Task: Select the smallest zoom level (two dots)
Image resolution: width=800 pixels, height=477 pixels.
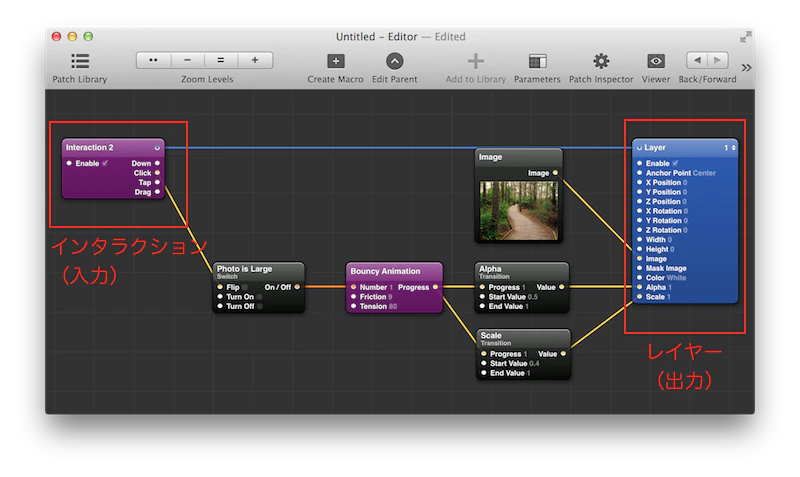Action: [153, 60]
